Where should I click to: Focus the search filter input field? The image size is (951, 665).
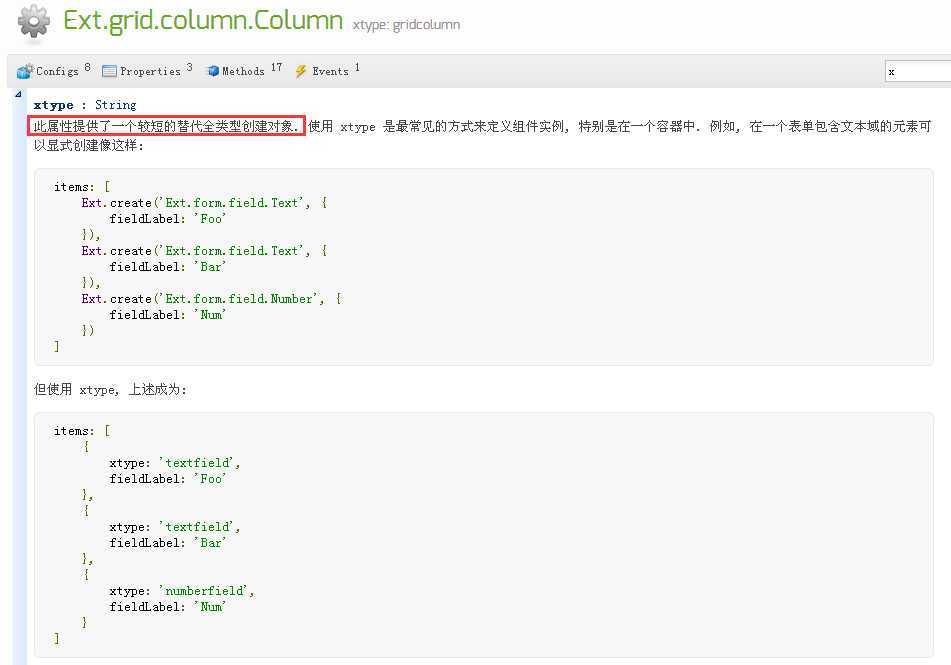tap(918, 72)
